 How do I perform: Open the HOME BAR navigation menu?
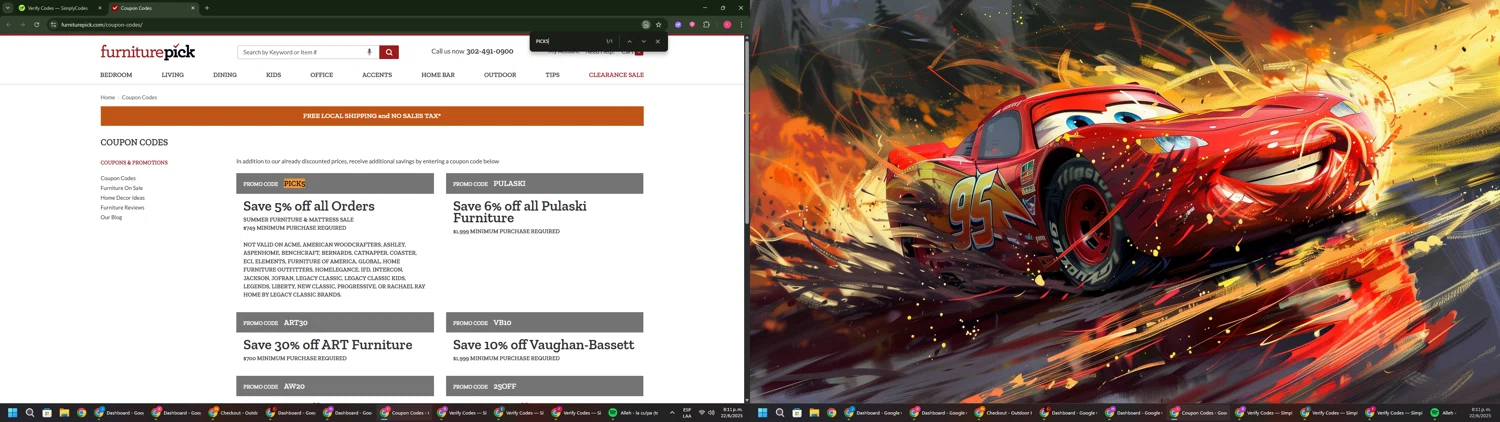(438, 75)
